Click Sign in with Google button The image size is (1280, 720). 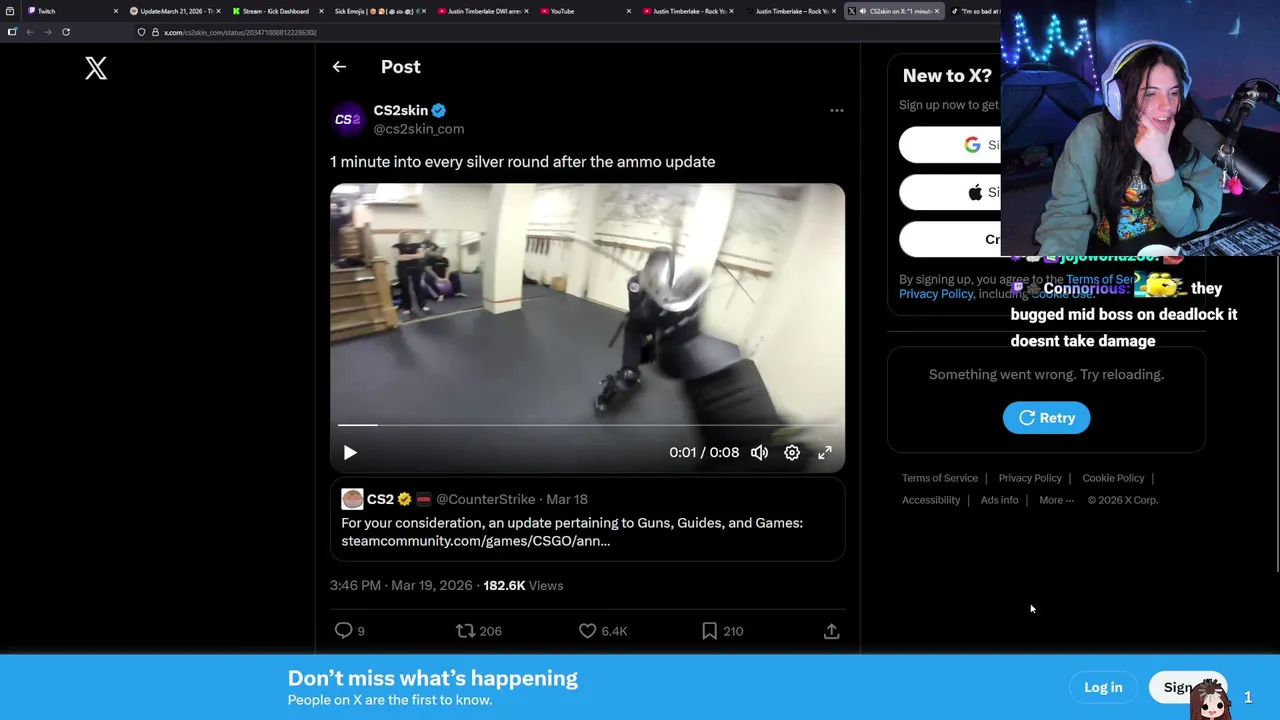[950, 145]
